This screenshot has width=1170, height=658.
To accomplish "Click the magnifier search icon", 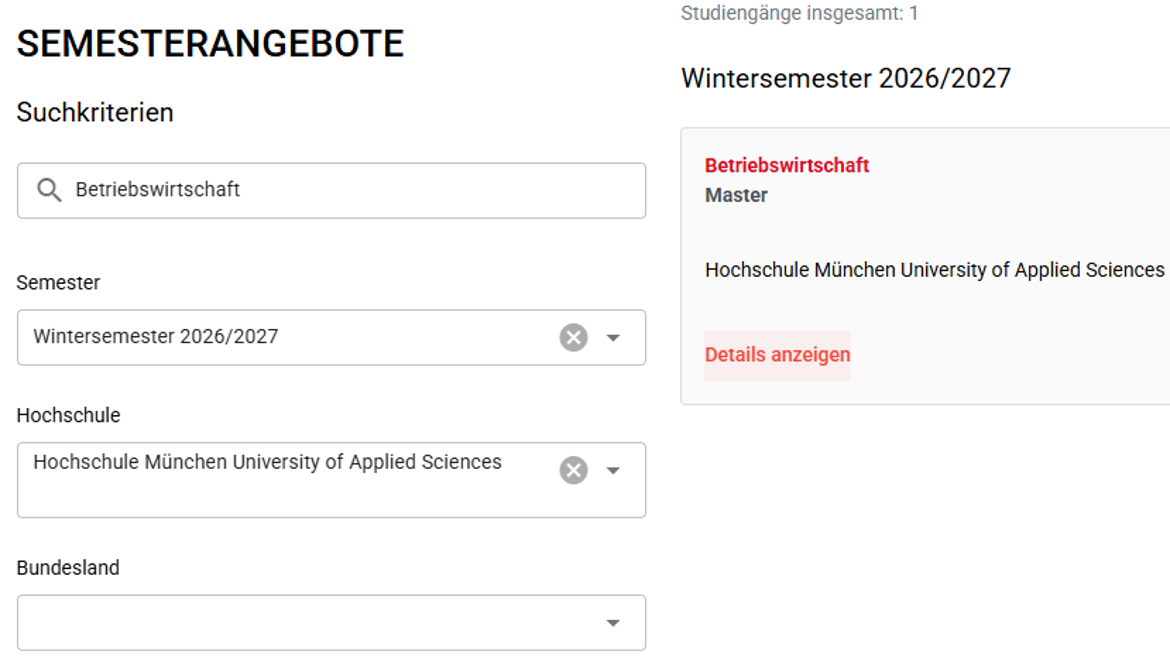I will 48,189.
